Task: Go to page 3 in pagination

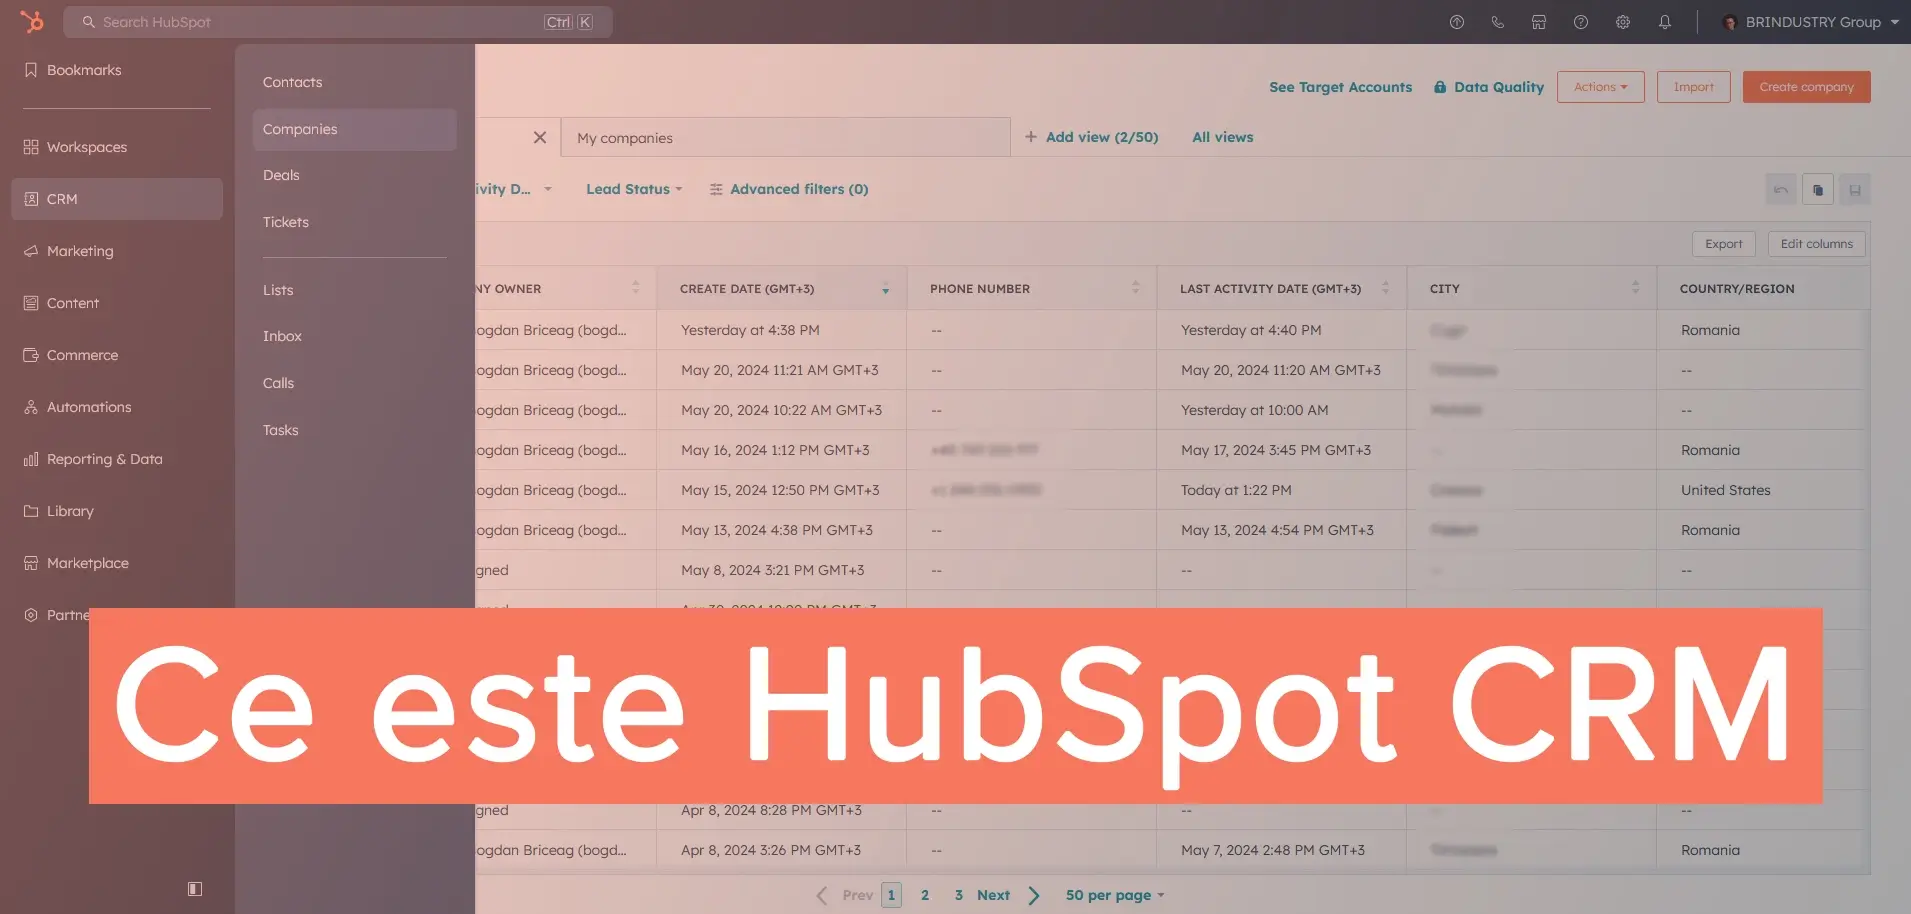Action: (x=958, y=895)
